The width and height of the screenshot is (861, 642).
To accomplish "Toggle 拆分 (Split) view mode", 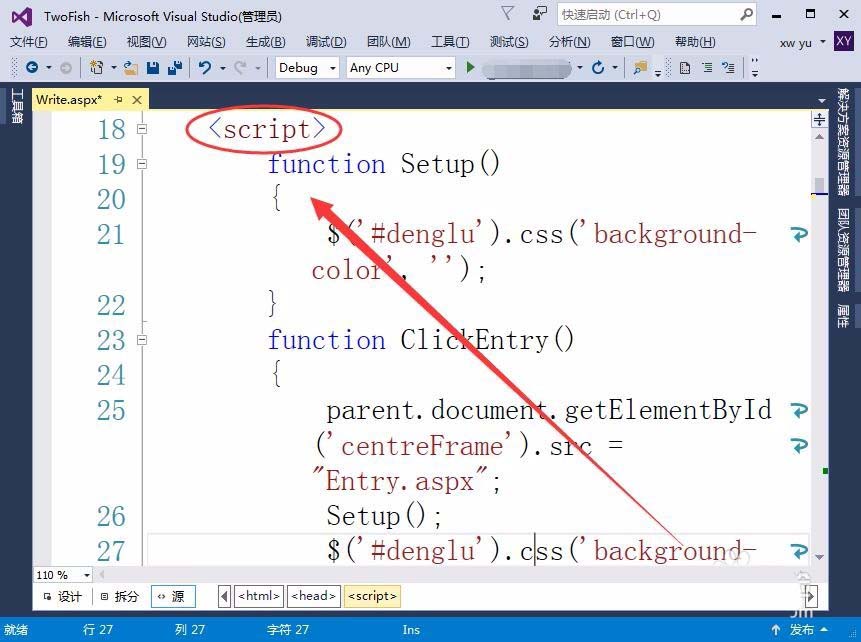I will (x=120, y=596).
